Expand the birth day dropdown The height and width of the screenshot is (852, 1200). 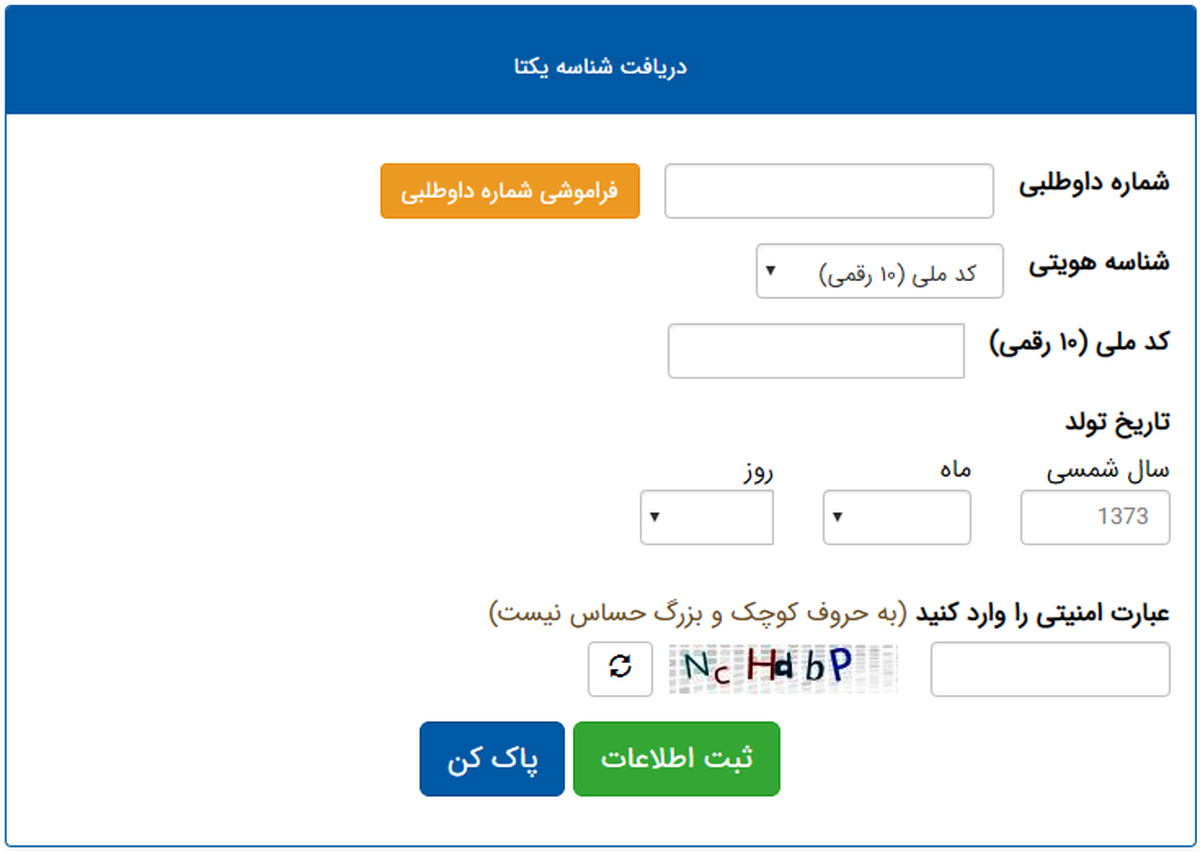pyautogui.click(x=706, y=517)
